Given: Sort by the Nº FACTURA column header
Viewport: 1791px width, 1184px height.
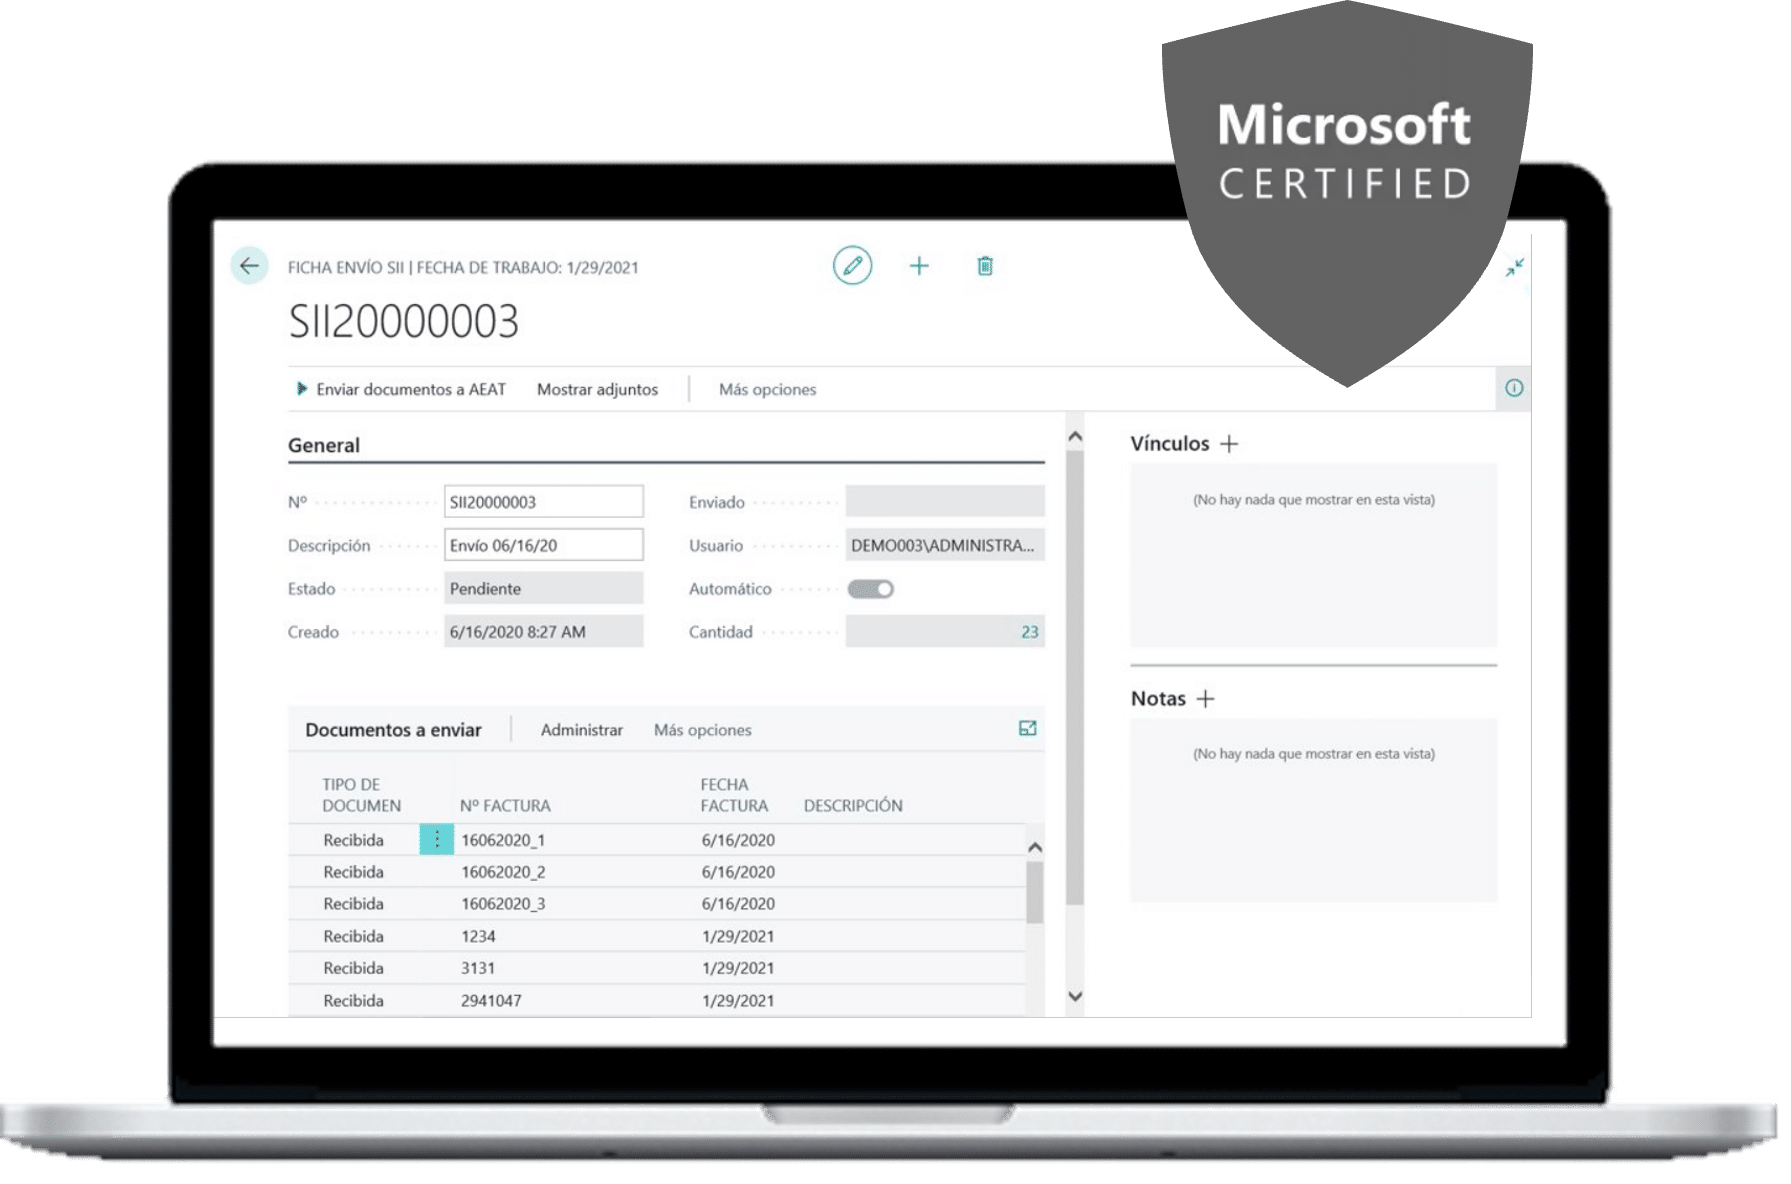Looking at the screenshot, I should coord(505,806).
